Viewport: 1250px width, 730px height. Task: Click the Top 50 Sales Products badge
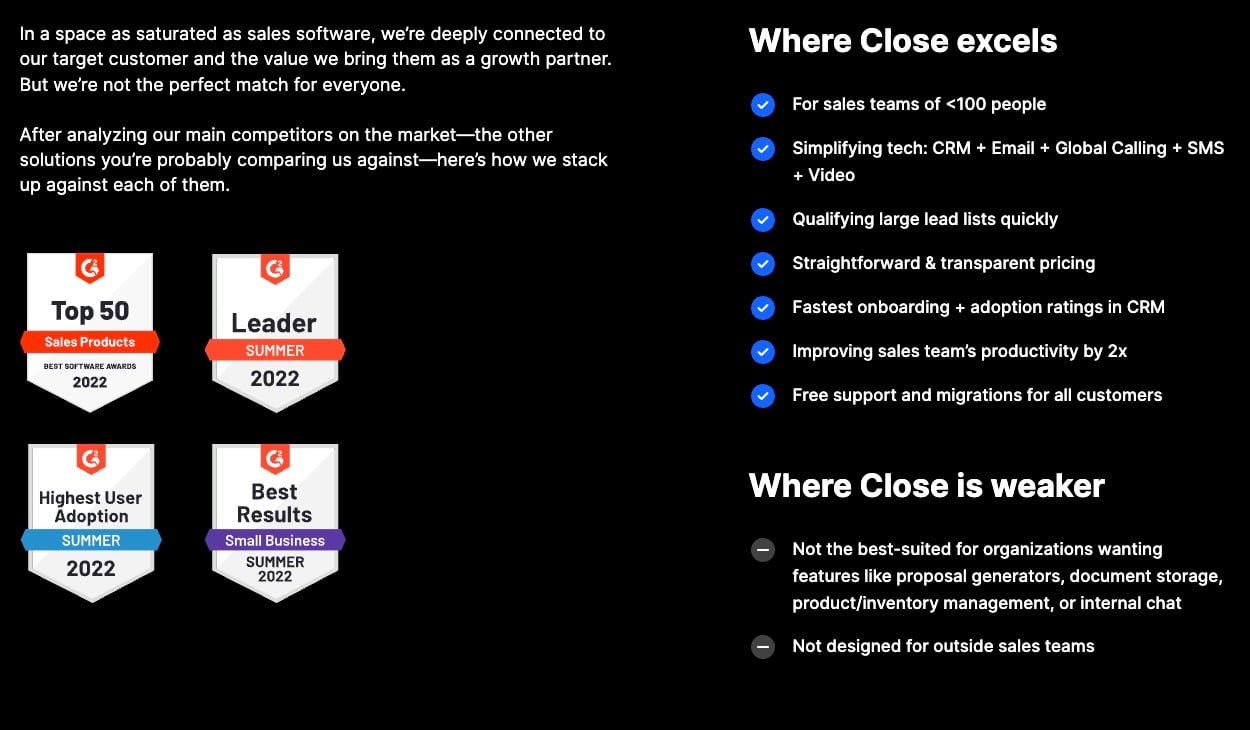(90, 332)
